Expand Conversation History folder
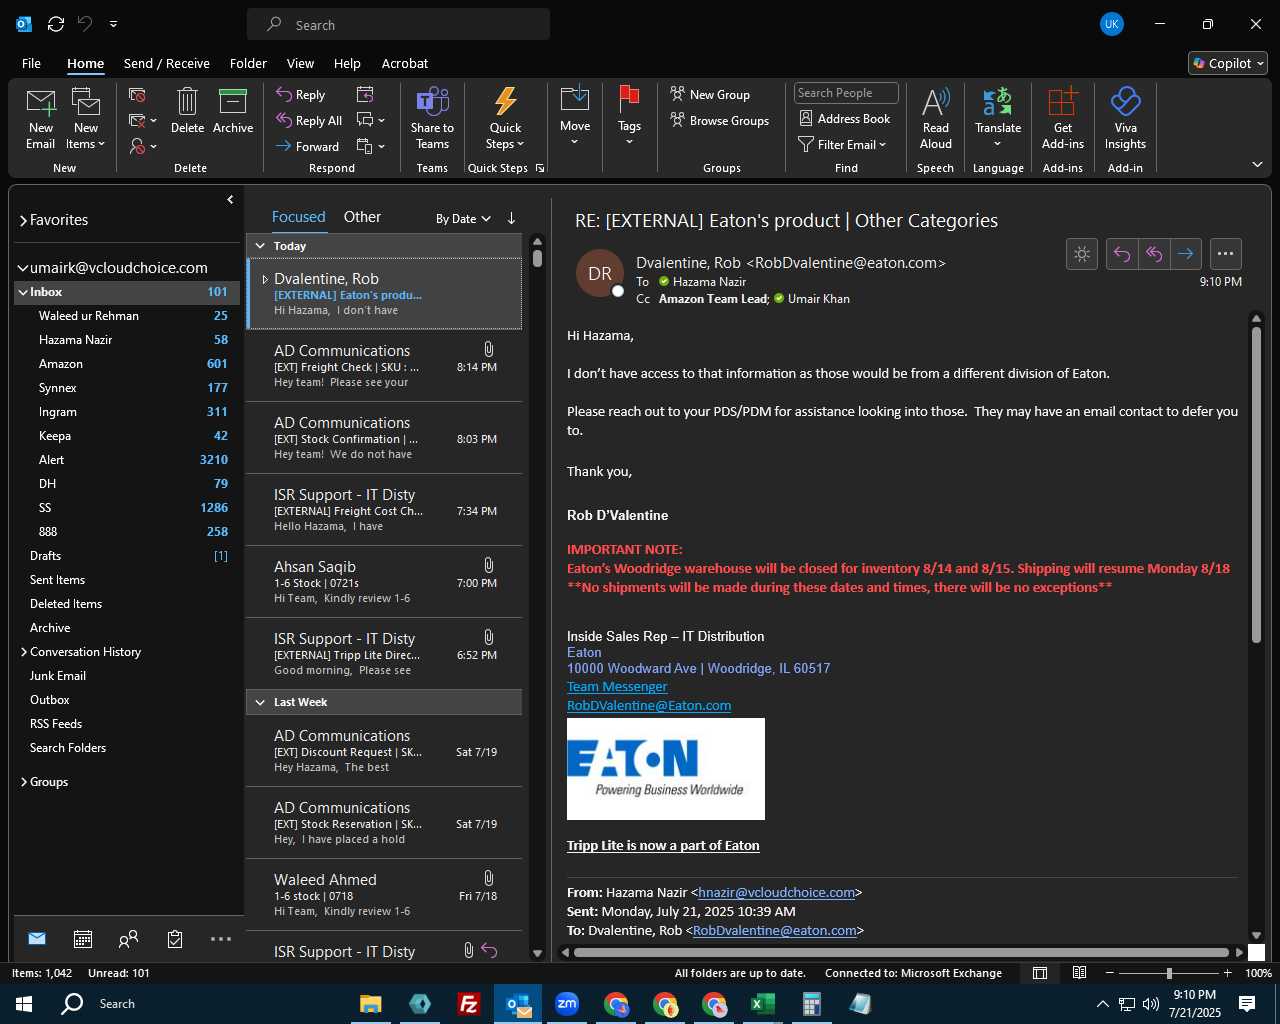The width and height of the screenshot is (1280, 1024). [x=23, y=652]
